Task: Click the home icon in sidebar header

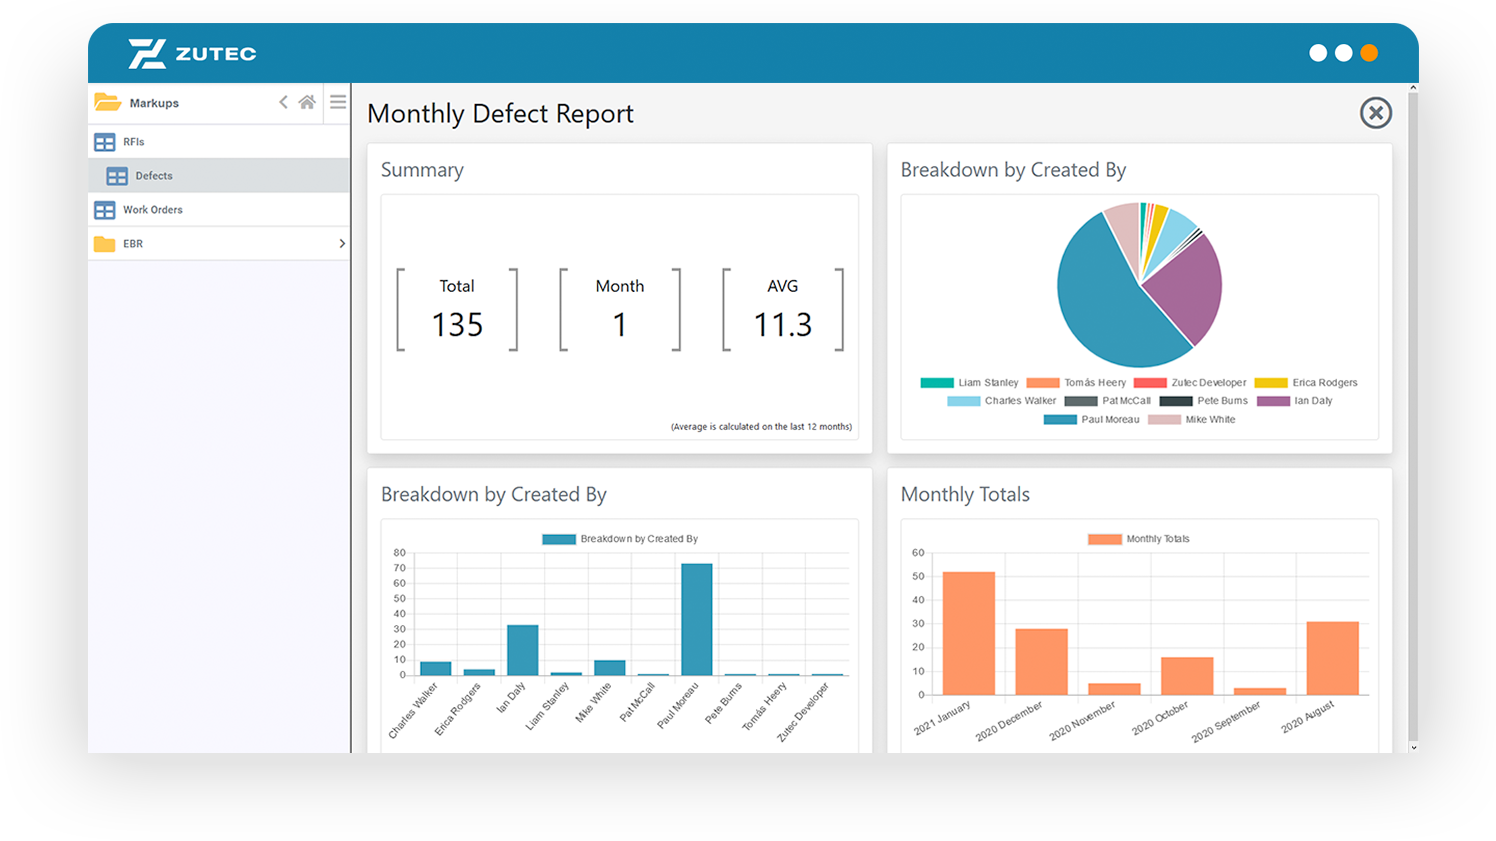Action: tap(307, 102)
